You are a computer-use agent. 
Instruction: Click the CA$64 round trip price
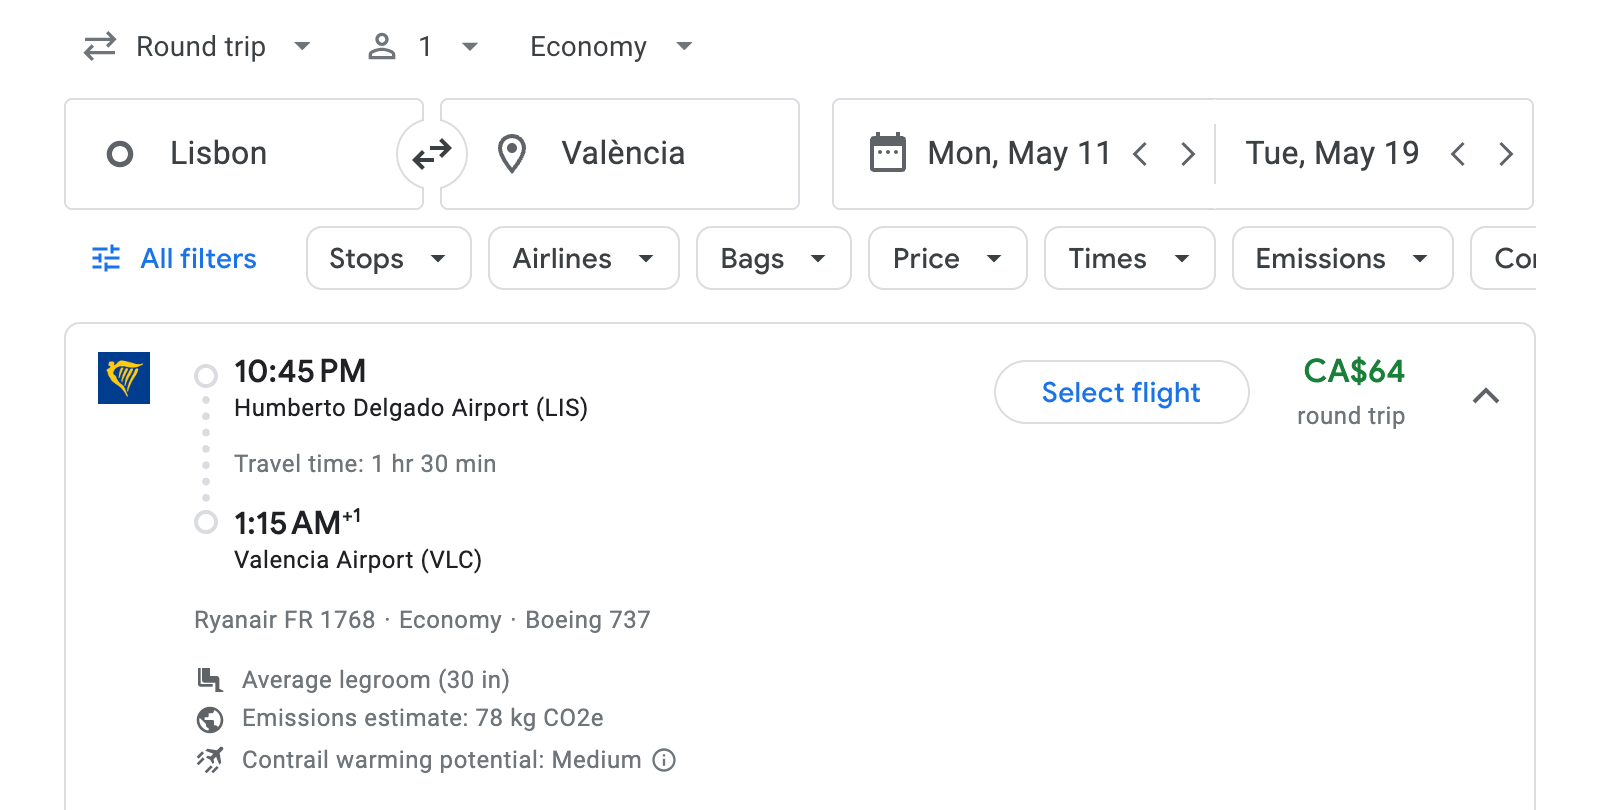coord(1354,371)
